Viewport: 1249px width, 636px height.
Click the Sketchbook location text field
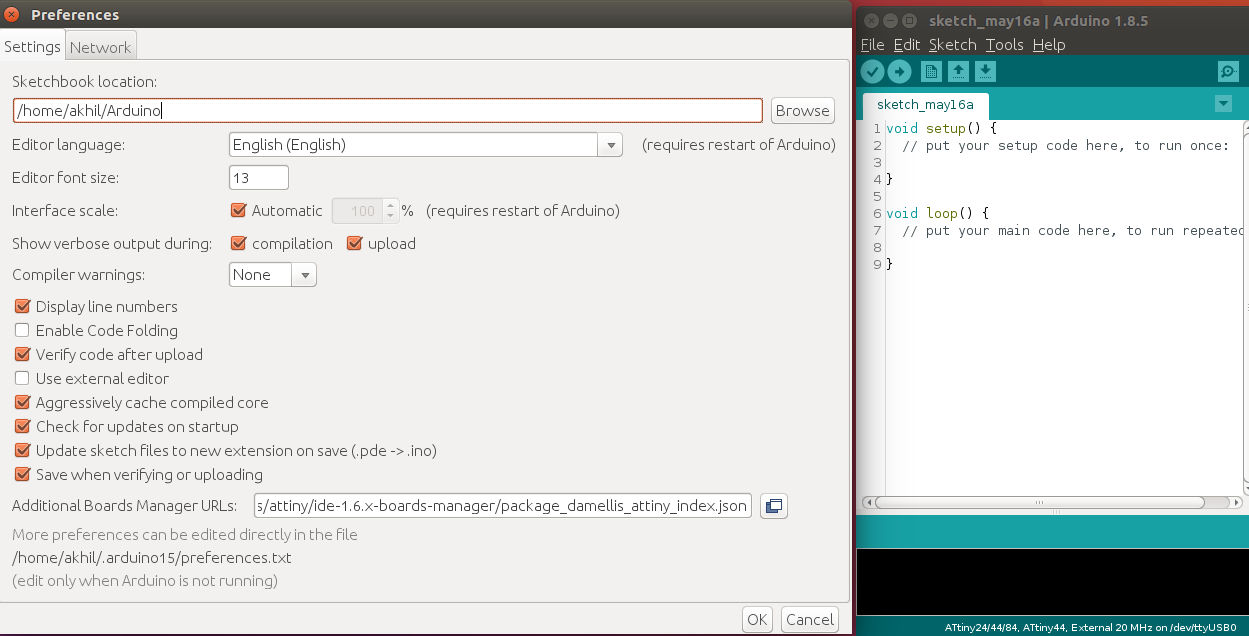point(388,111)
